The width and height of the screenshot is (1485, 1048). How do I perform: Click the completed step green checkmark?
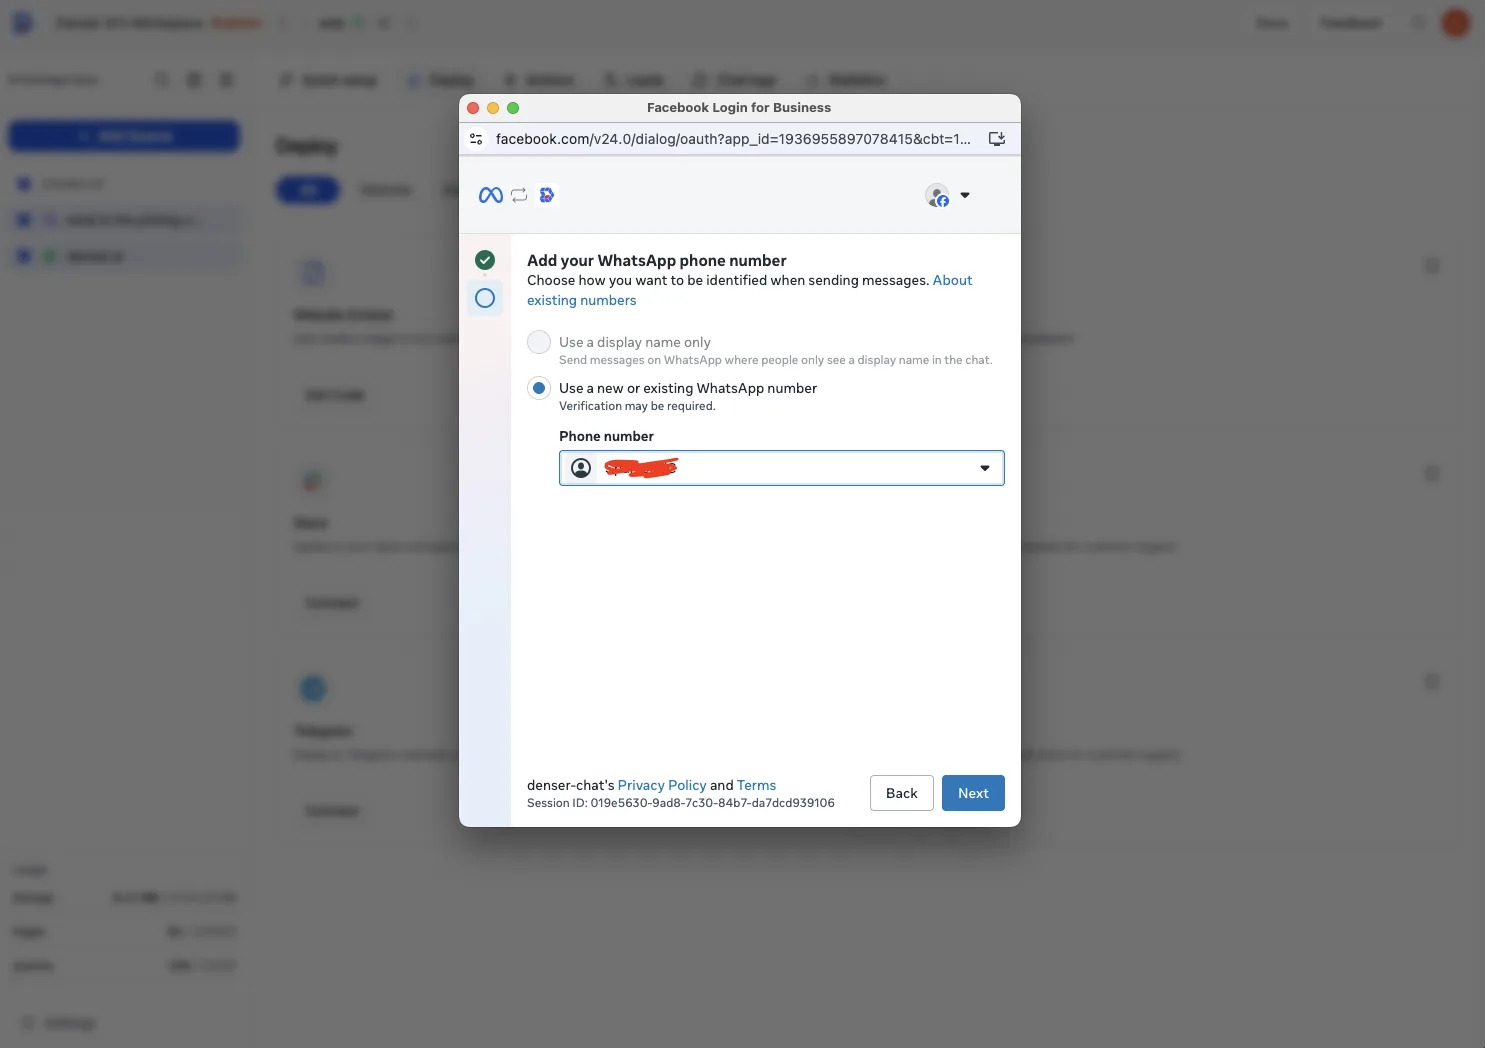485,260
